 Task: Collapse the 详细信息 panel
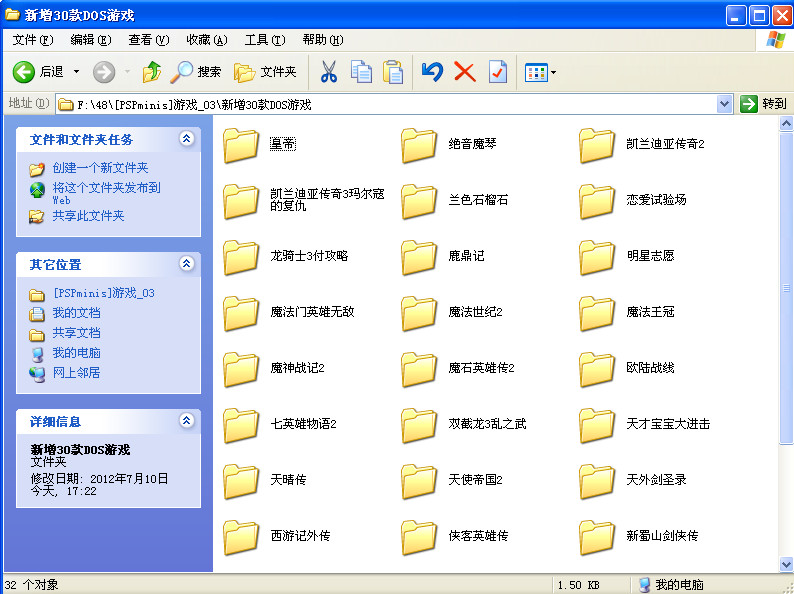187,420
